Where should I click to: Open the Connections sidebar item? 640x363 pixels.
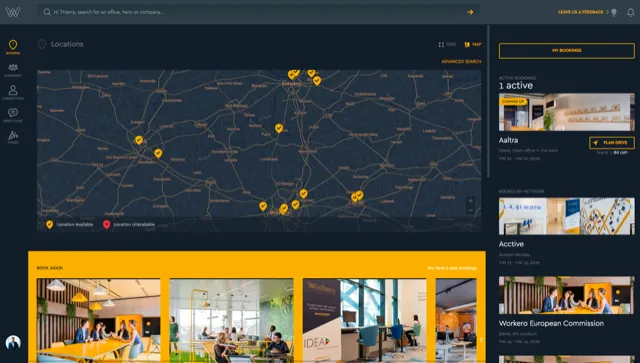pyautogui.click(x=13, y=92)
